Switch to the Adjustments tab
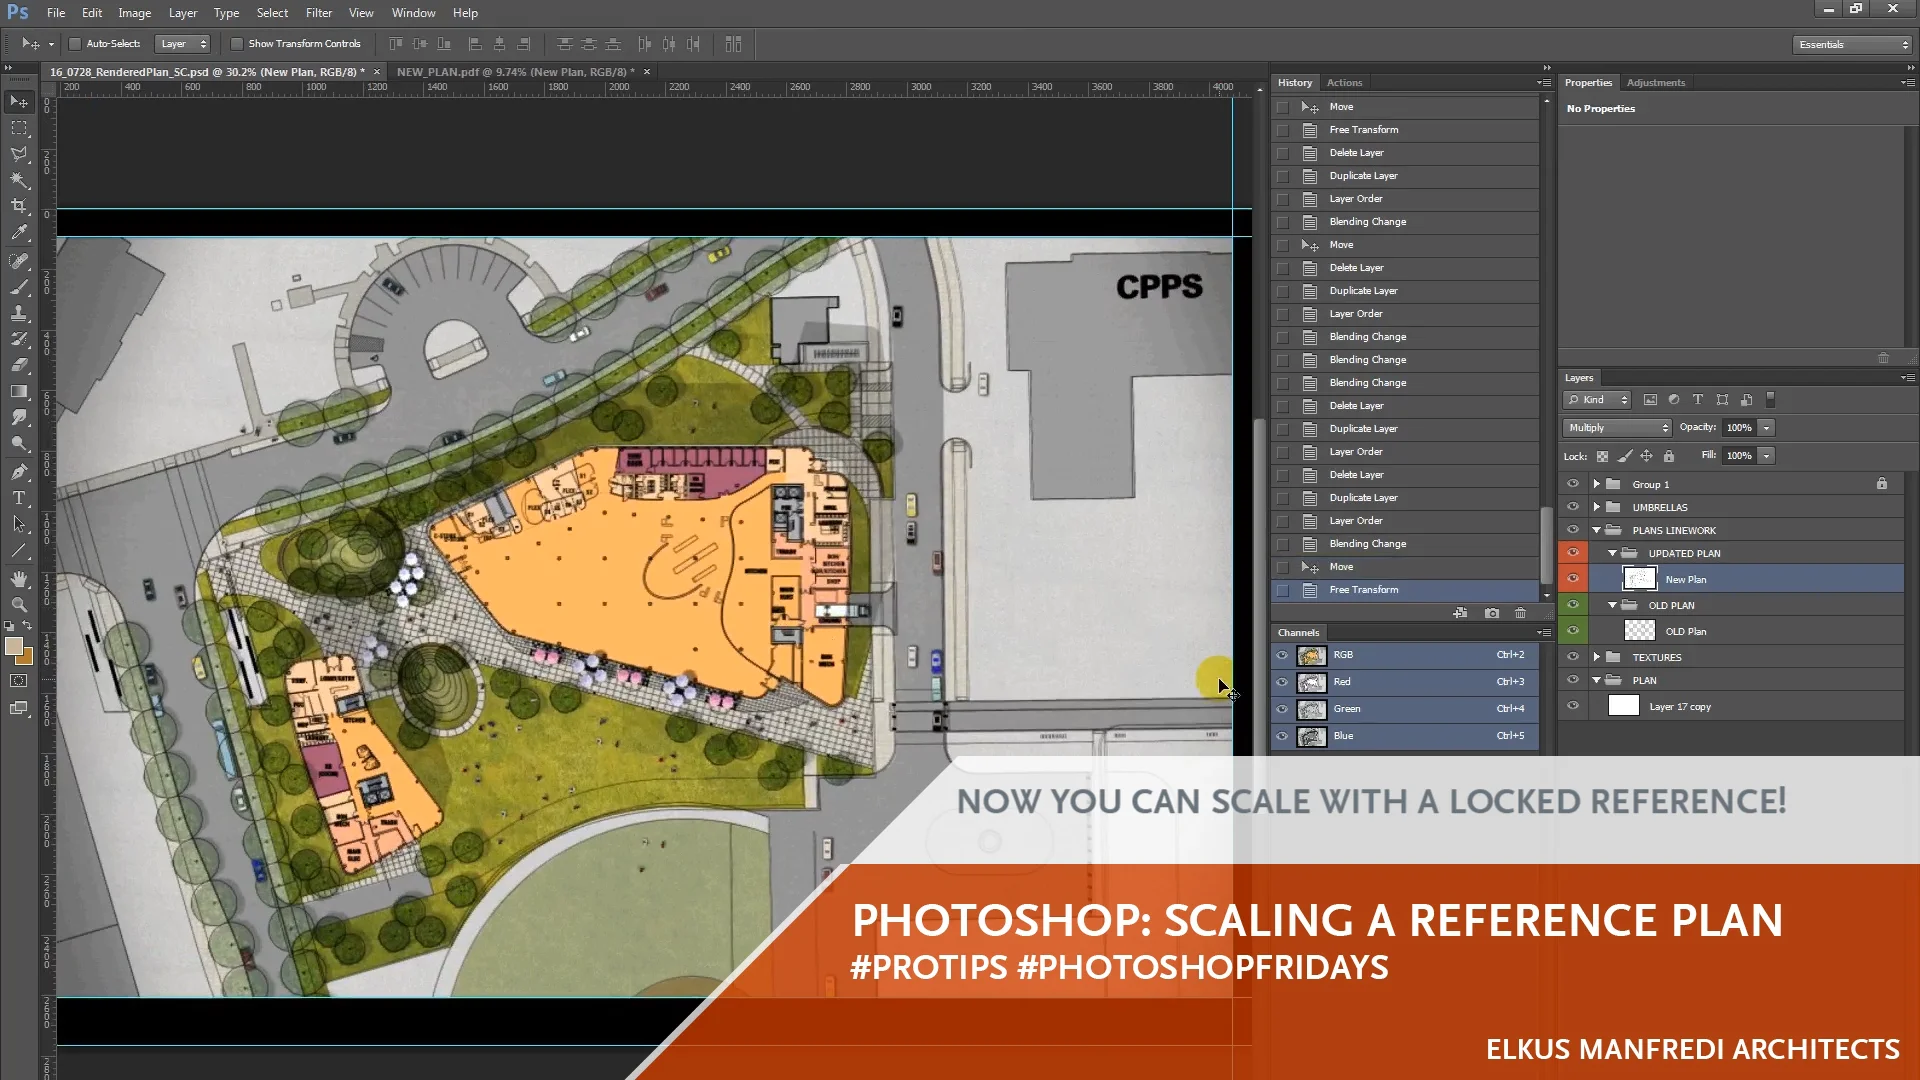Image resolution: width=1920 pixels, height=1080 pixels. coord(1655,82)
